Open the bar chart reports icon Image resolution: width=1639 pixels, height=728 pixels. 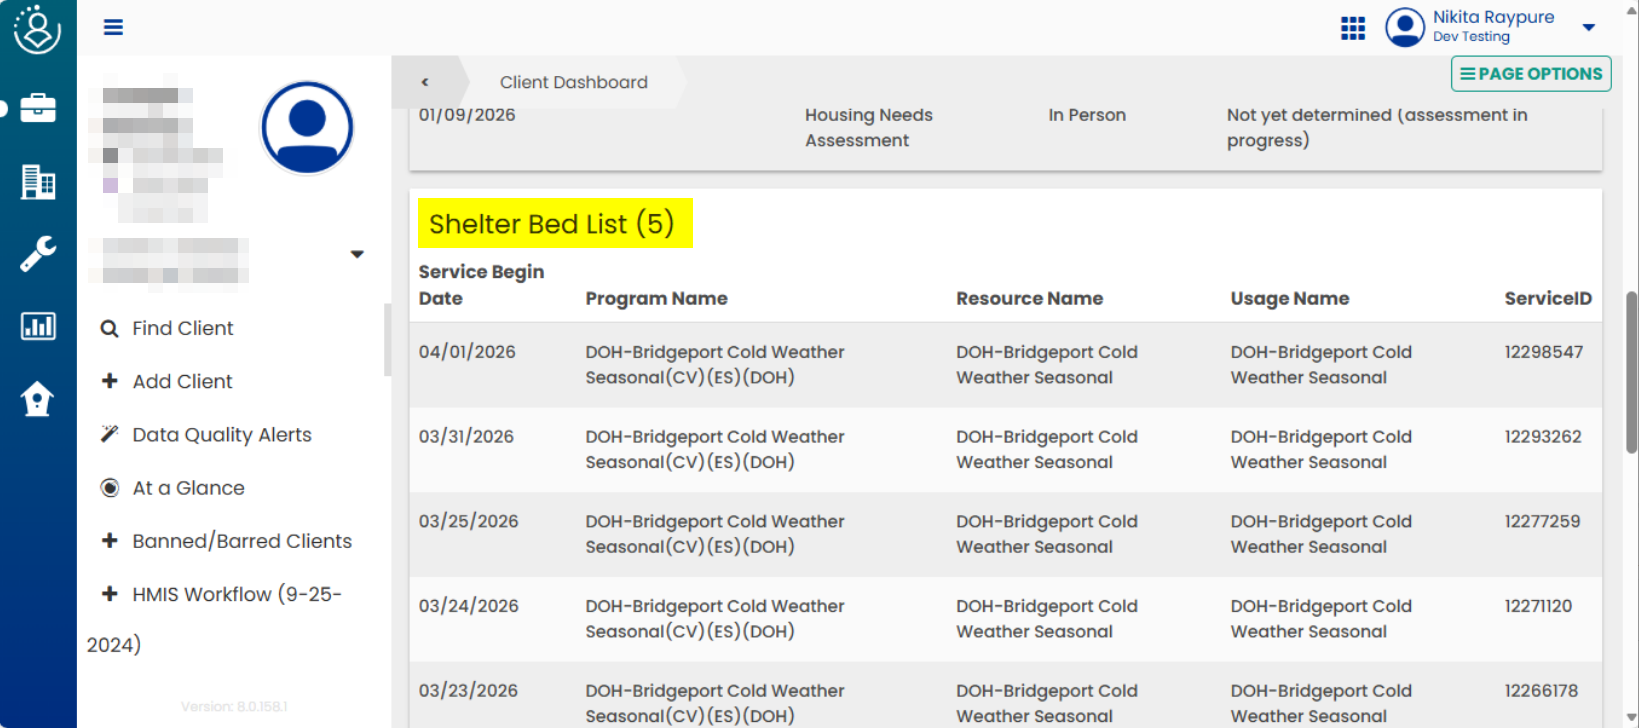tap(38, 326)
